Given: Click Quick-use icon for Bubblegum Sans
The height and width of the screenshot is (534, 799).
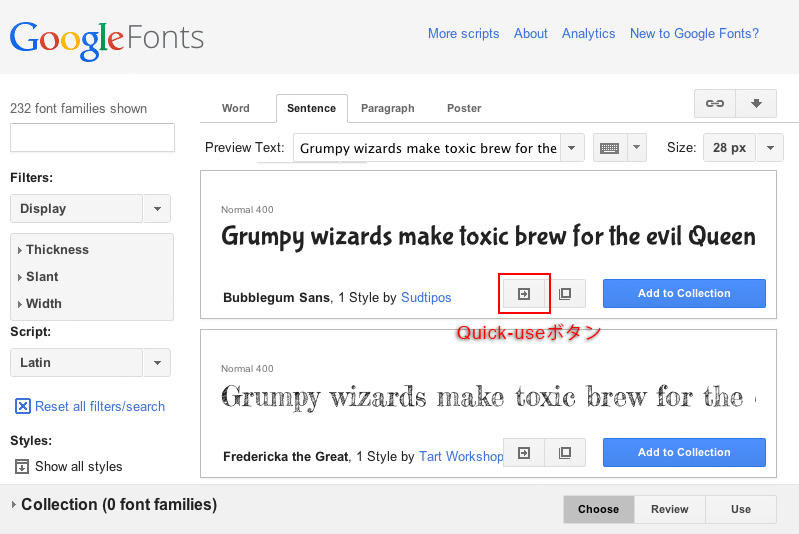Looking at the screenshot, I should [524, 293].
